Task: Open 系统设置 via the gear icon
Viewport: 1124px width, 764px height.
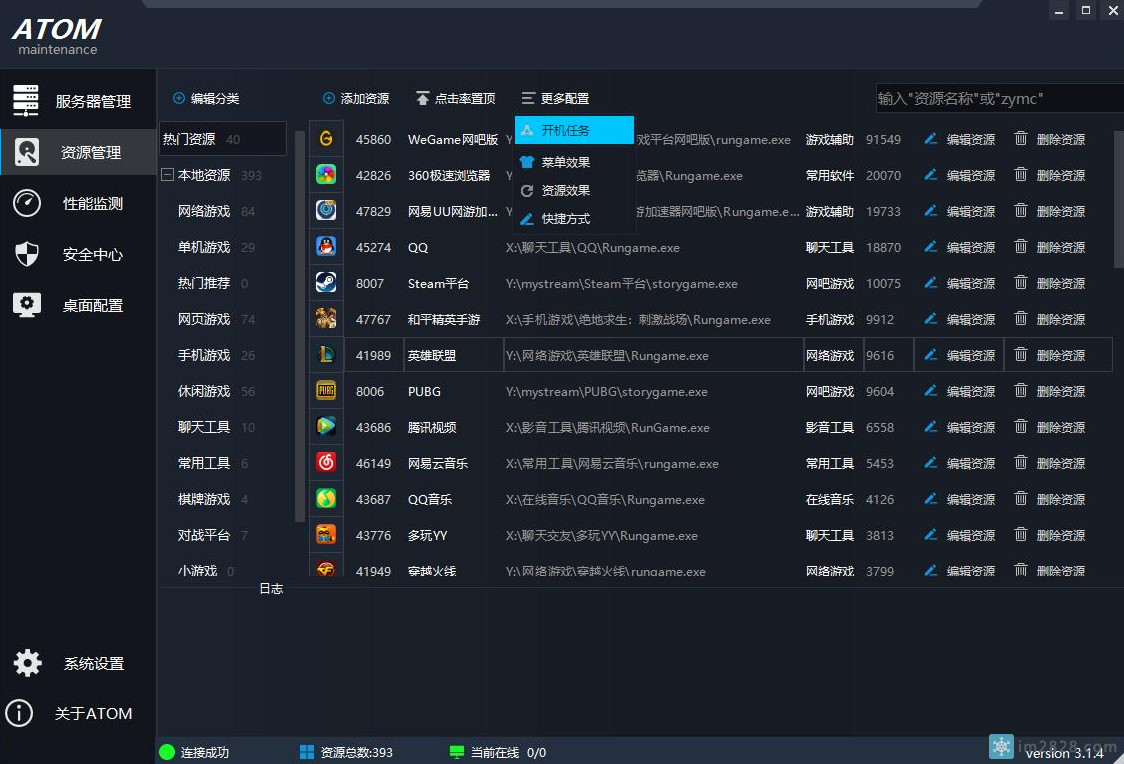Action: (27, 662)
